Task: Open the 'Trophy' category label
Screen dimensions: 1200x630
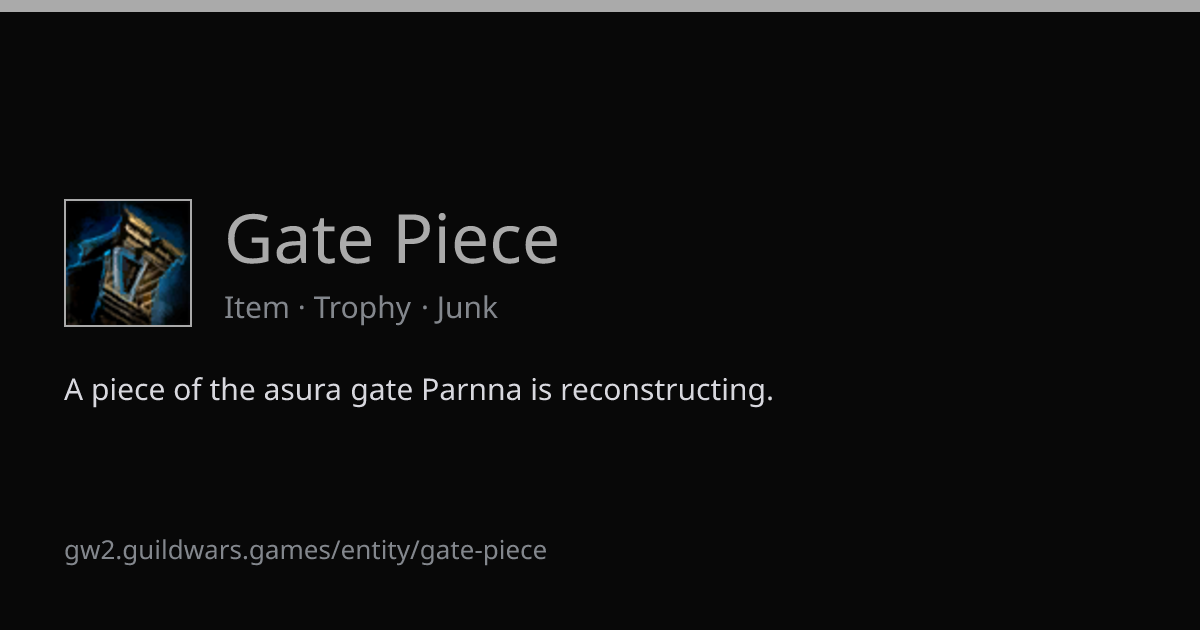Action: pos(362,309)
